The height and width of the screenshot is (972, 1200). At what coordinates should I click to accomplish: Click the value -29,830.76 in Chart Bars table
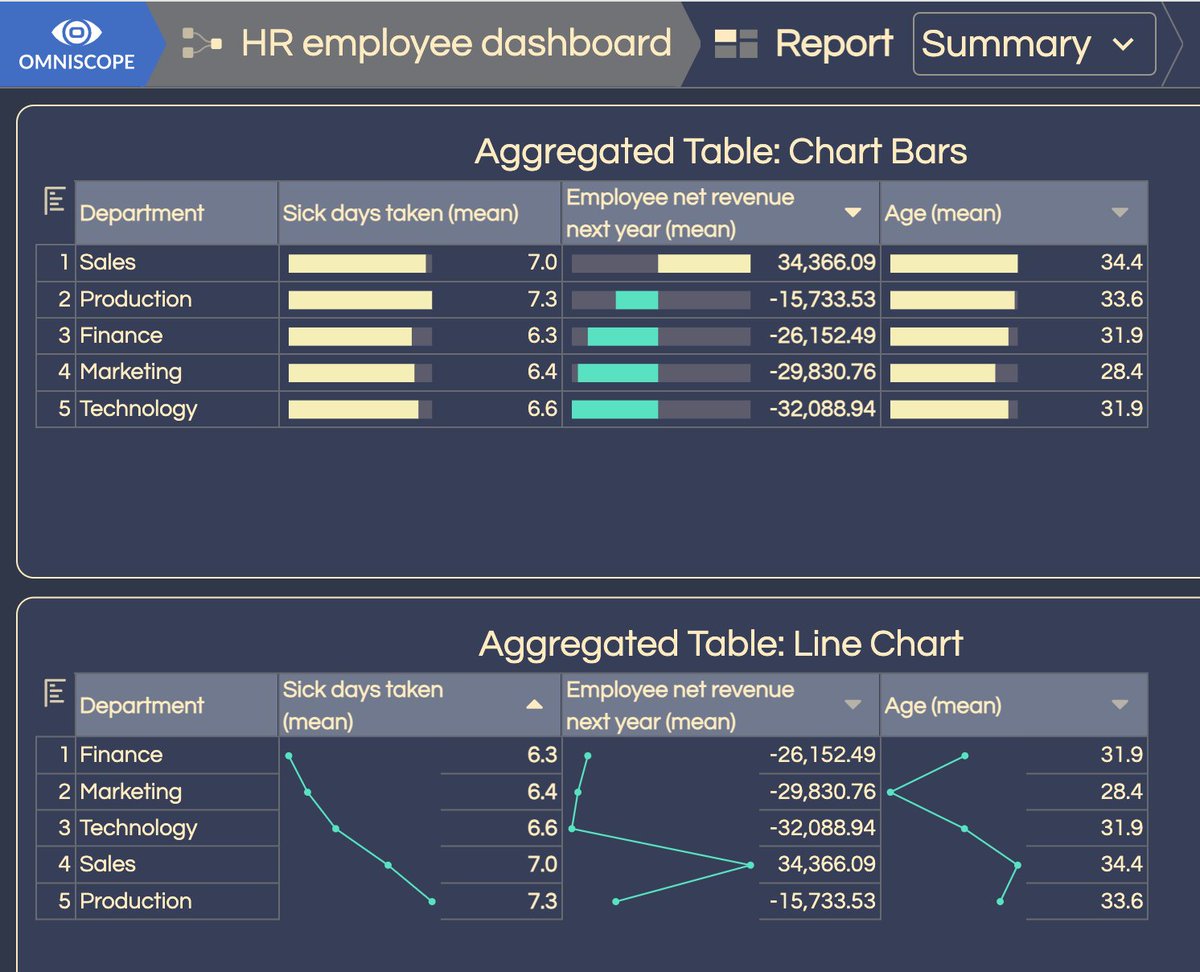pos(822,372)
